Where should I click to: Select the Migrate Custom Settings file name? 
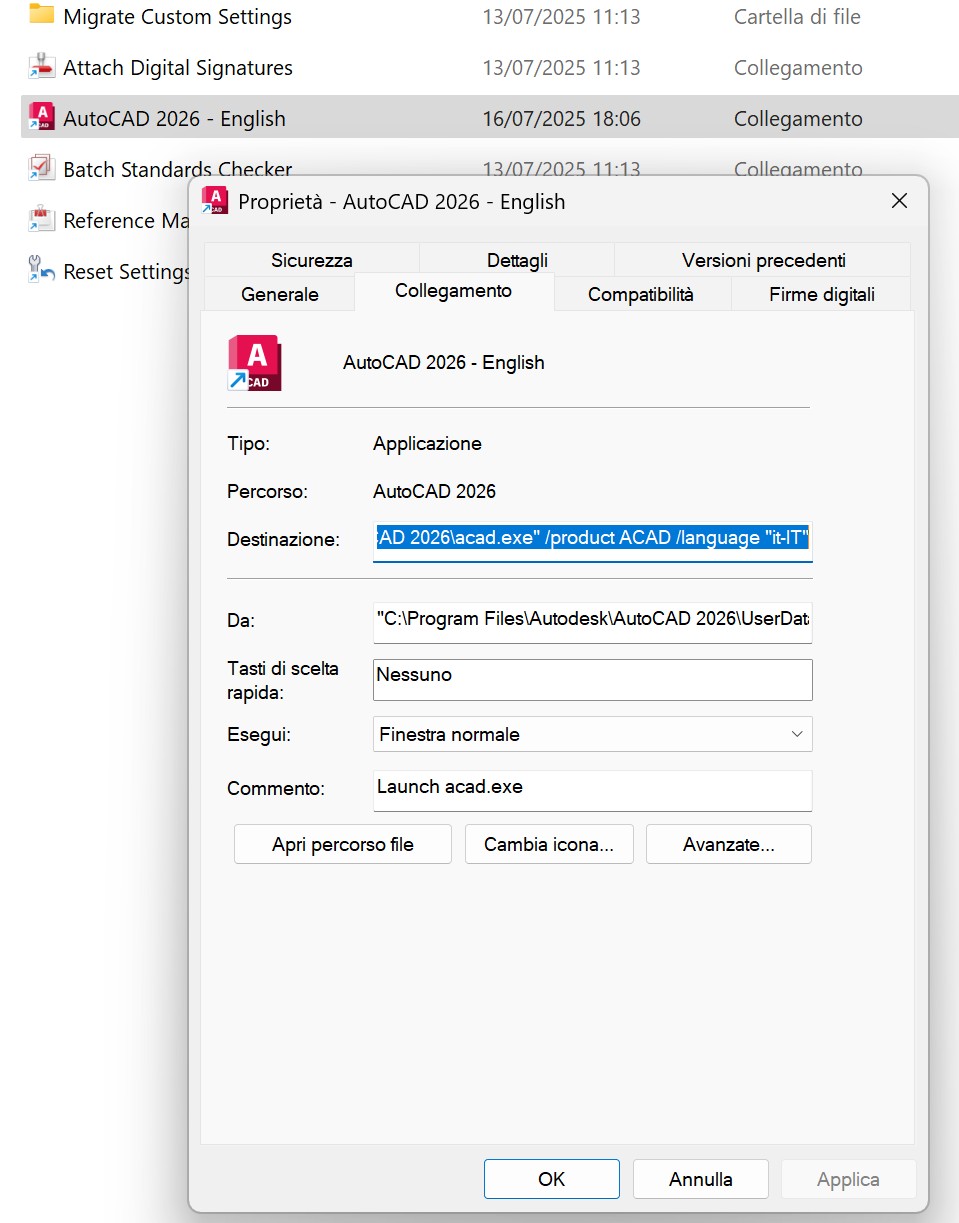pyautogui.click(x=177, y=17)
